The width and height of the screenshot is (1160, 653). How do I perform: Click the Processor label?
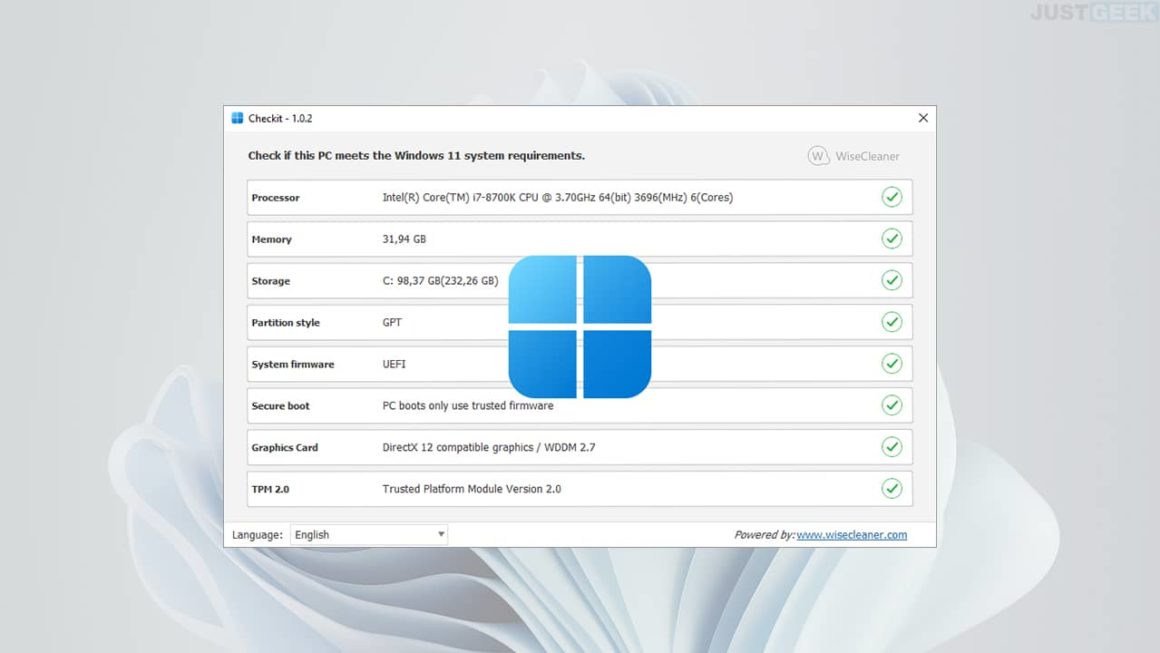click(x=275, y=197)
